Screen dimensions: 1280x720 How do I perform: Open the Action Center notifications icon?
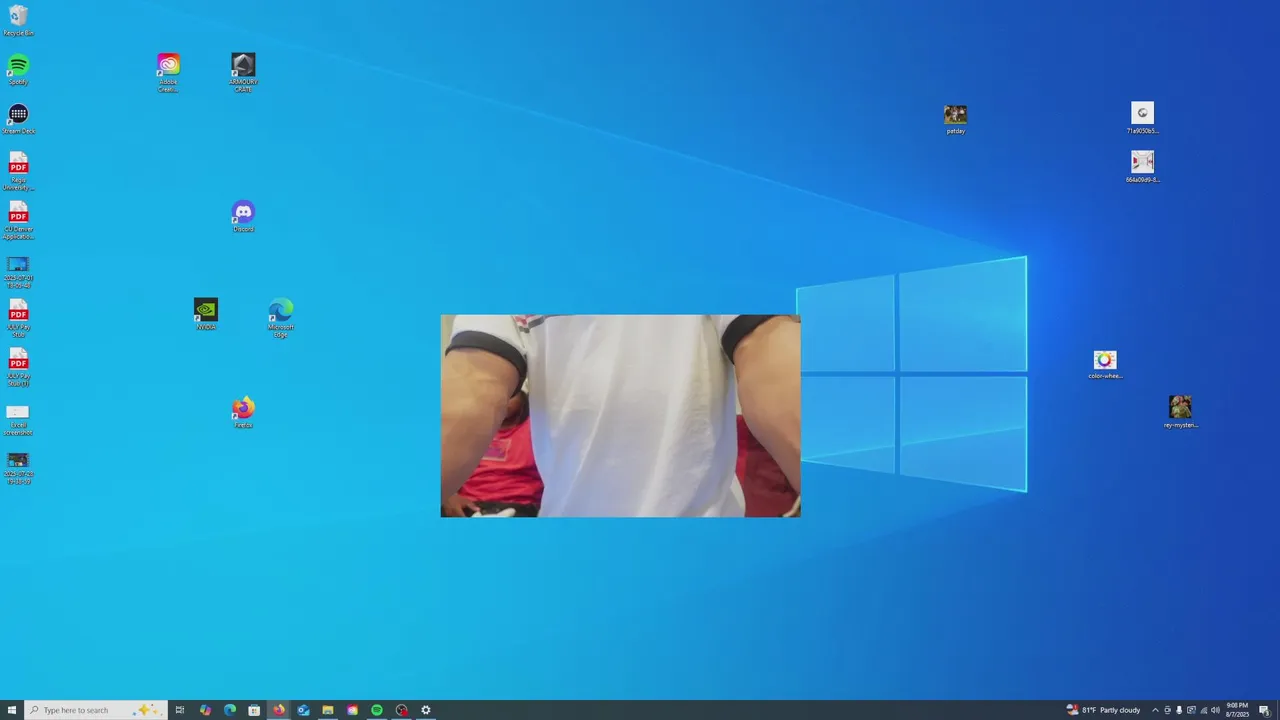[1264, 710]
